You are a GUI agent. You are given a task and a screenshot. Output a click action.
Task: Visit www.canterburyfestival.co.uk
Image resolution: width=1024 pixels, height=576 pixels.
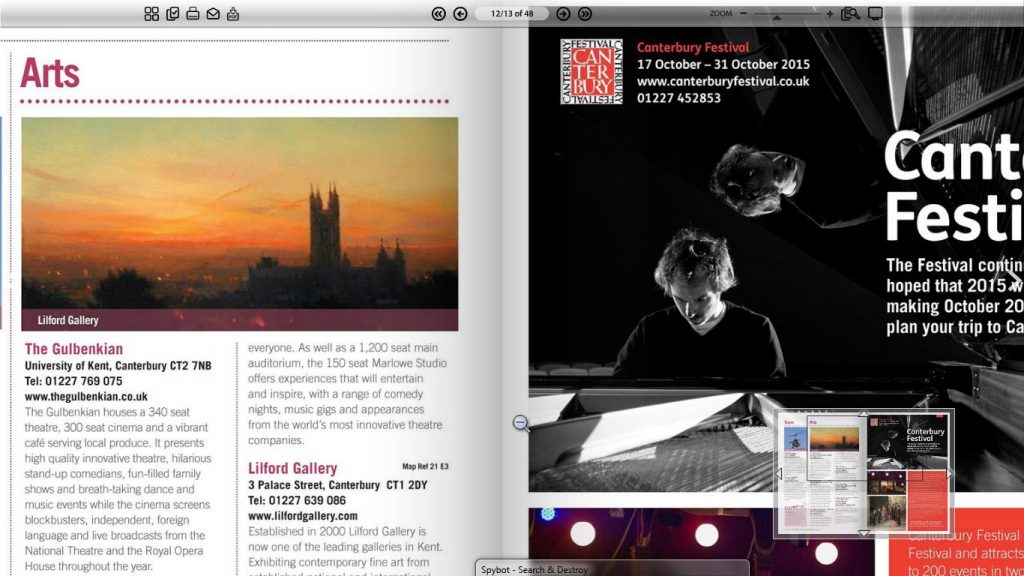tap(723, 82)
